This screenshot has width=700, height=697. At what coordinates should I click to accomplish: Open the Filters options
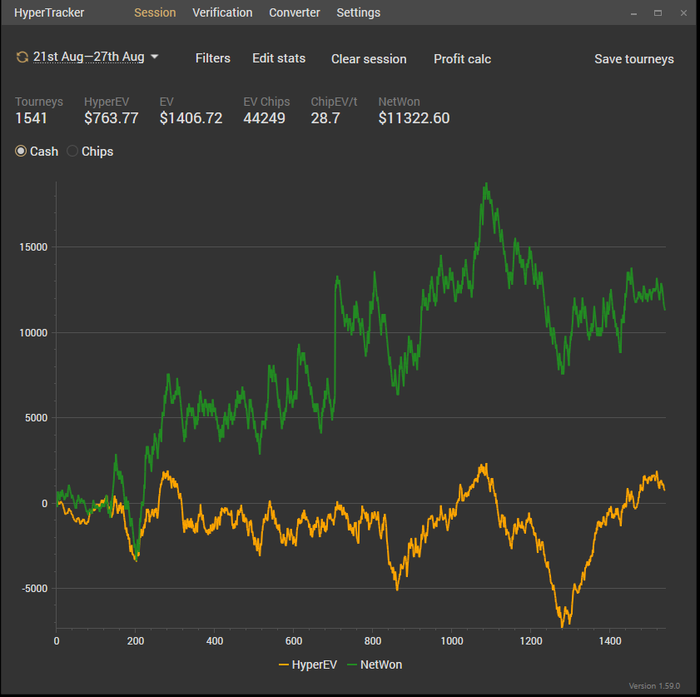click(213, 58)
